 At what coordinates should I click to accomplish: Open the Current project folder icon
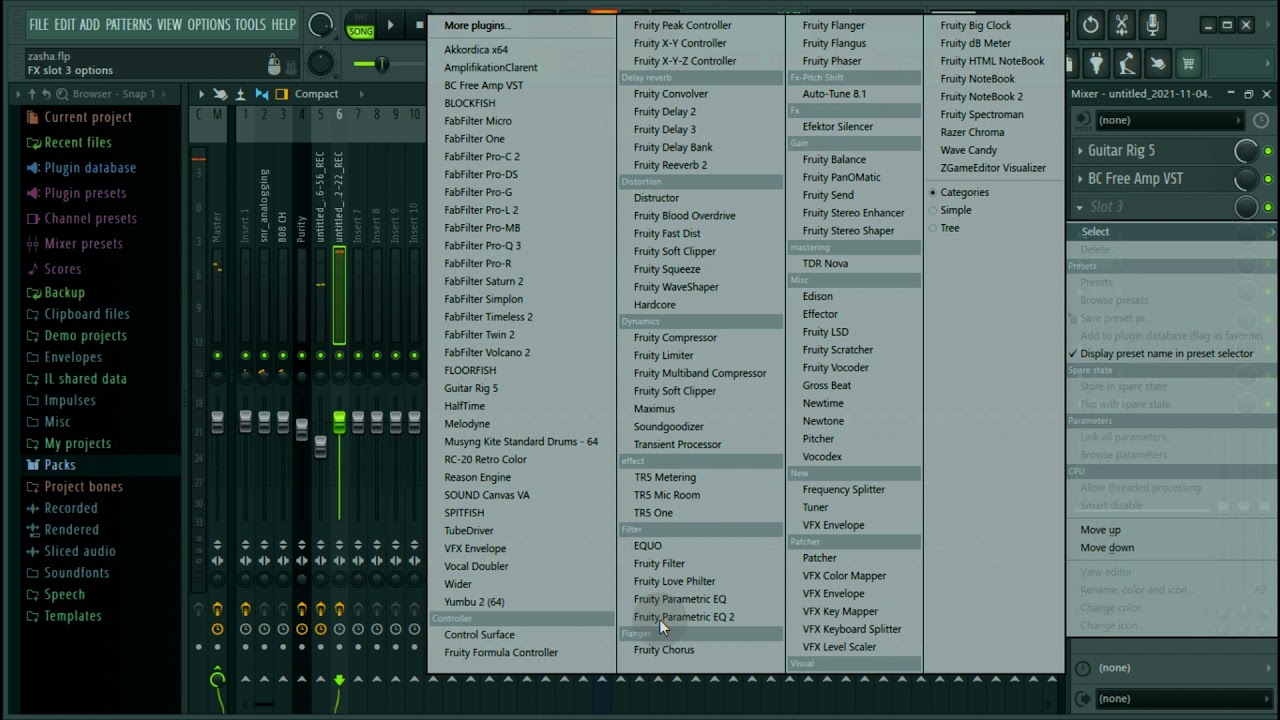coord(33,118)
